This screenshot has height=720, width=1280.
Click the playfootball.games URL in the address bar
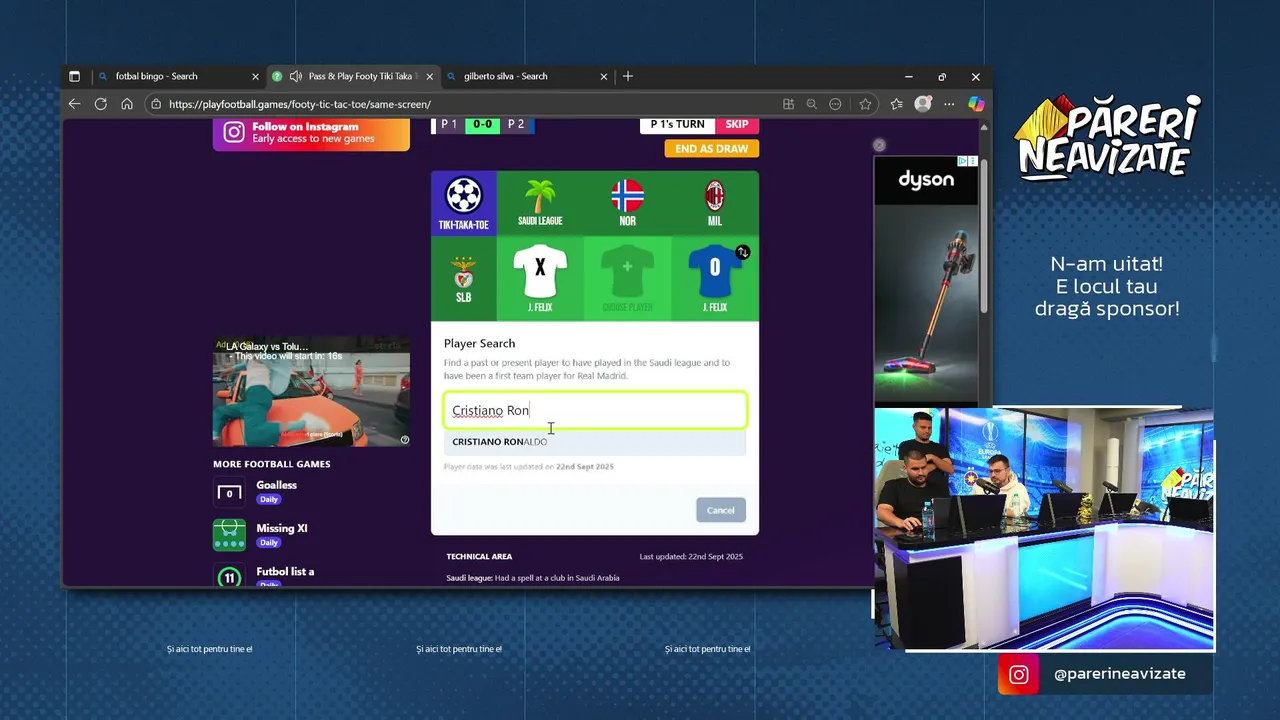coord(300,104)
